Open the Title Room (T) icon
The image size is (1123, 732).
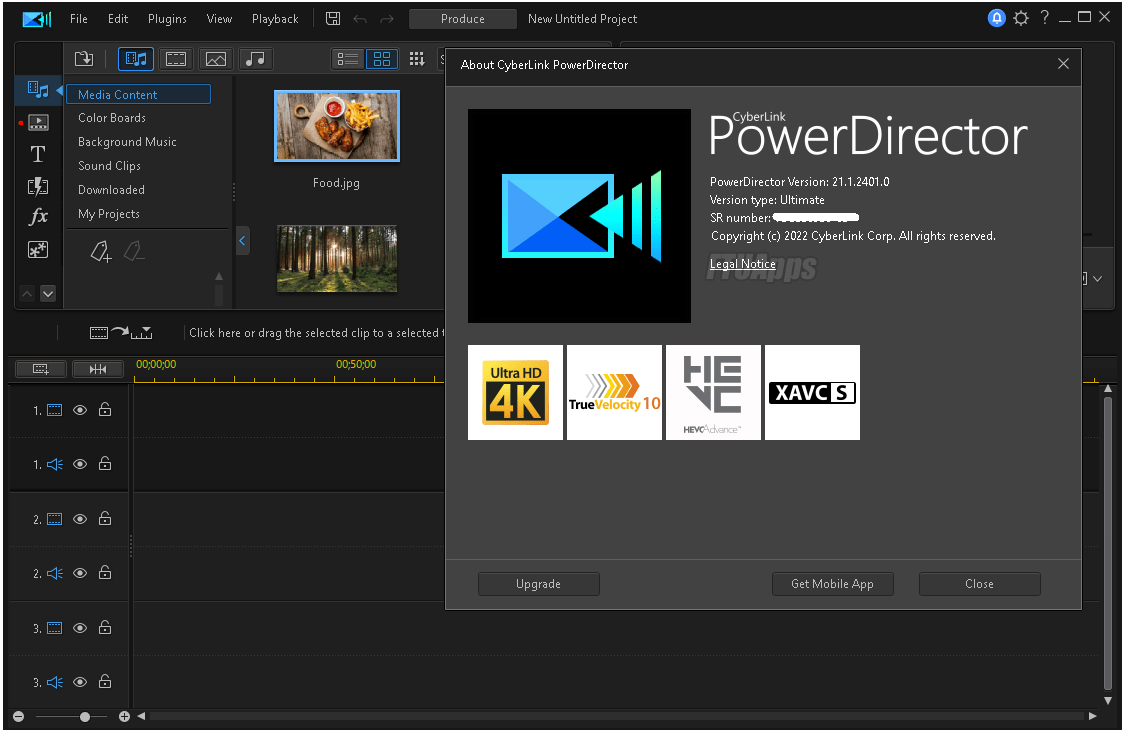(x=38, y=154)
